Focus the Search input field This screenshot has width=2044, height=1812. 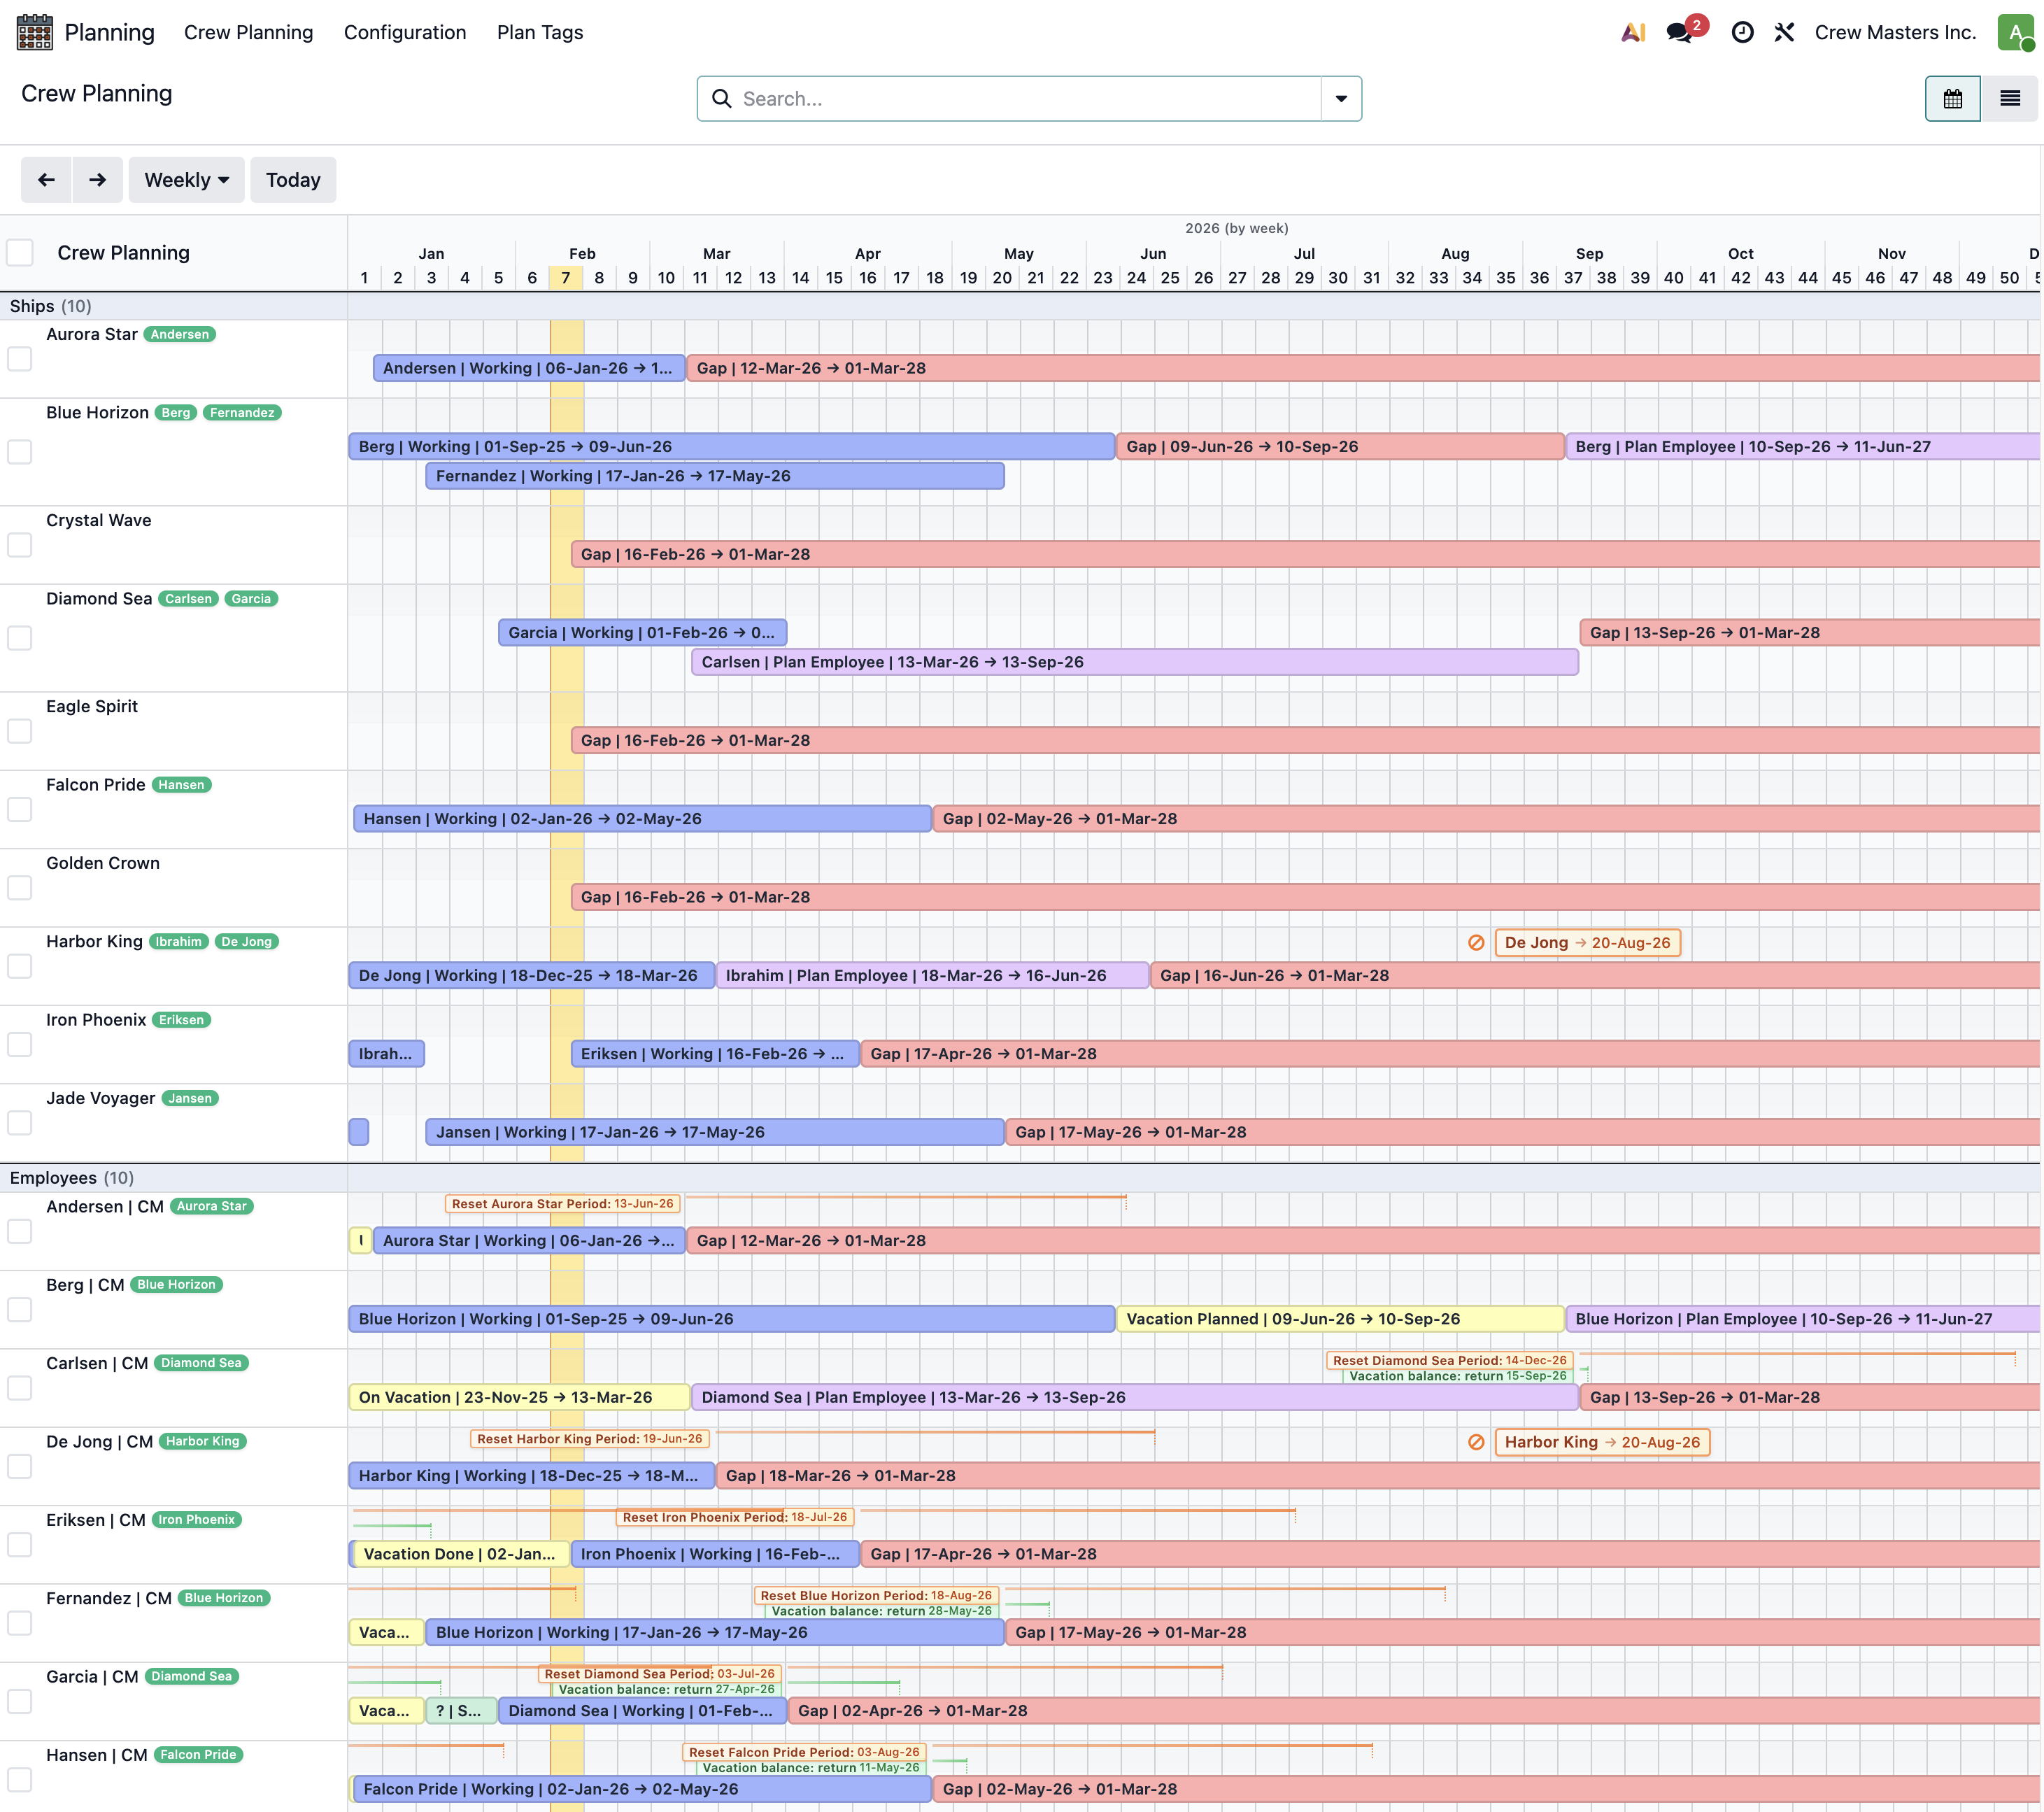(x=1028, y=99)
